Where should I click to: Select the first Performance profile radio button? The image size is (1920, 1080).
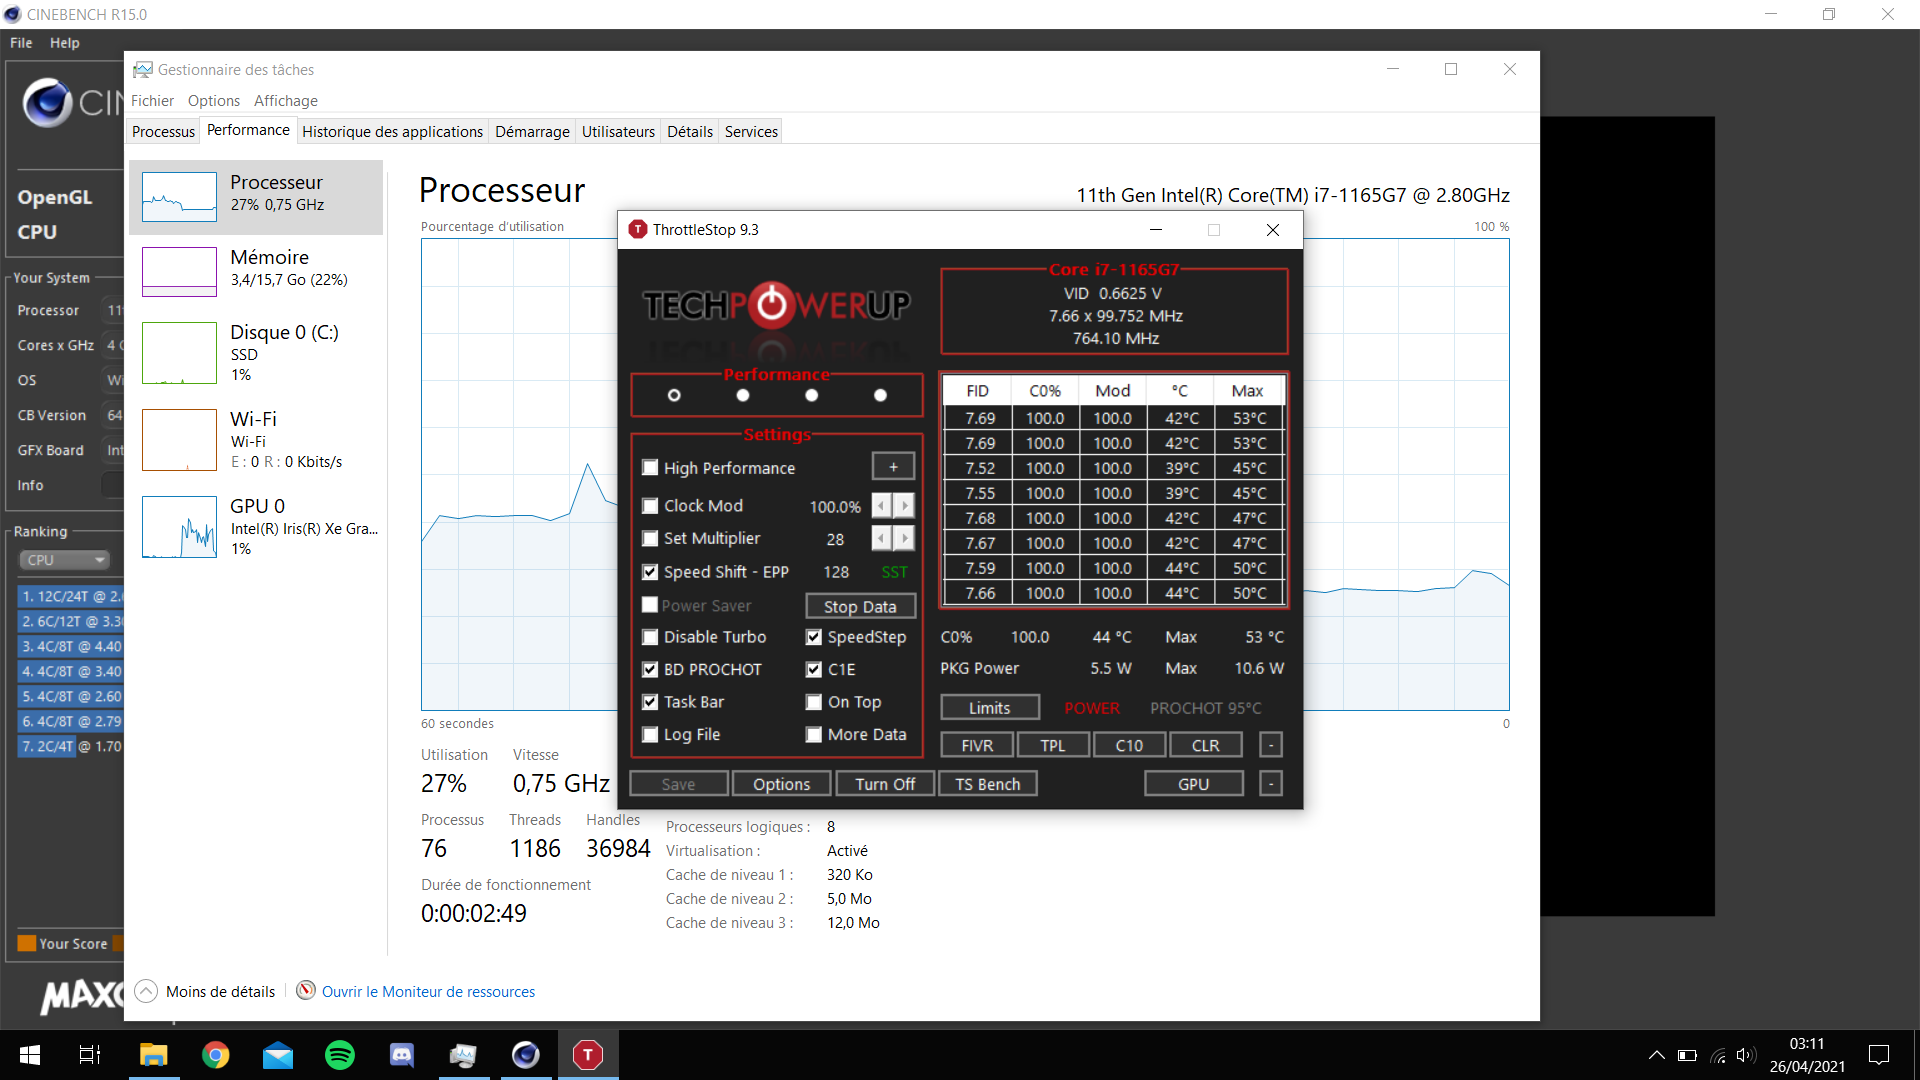674,395
